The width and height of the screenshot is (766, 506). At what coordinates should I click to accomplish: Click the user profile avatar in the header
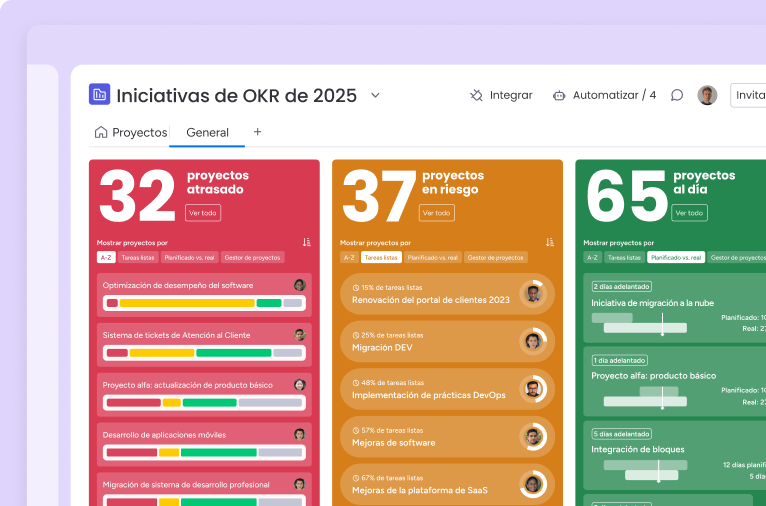coord(707,95)
